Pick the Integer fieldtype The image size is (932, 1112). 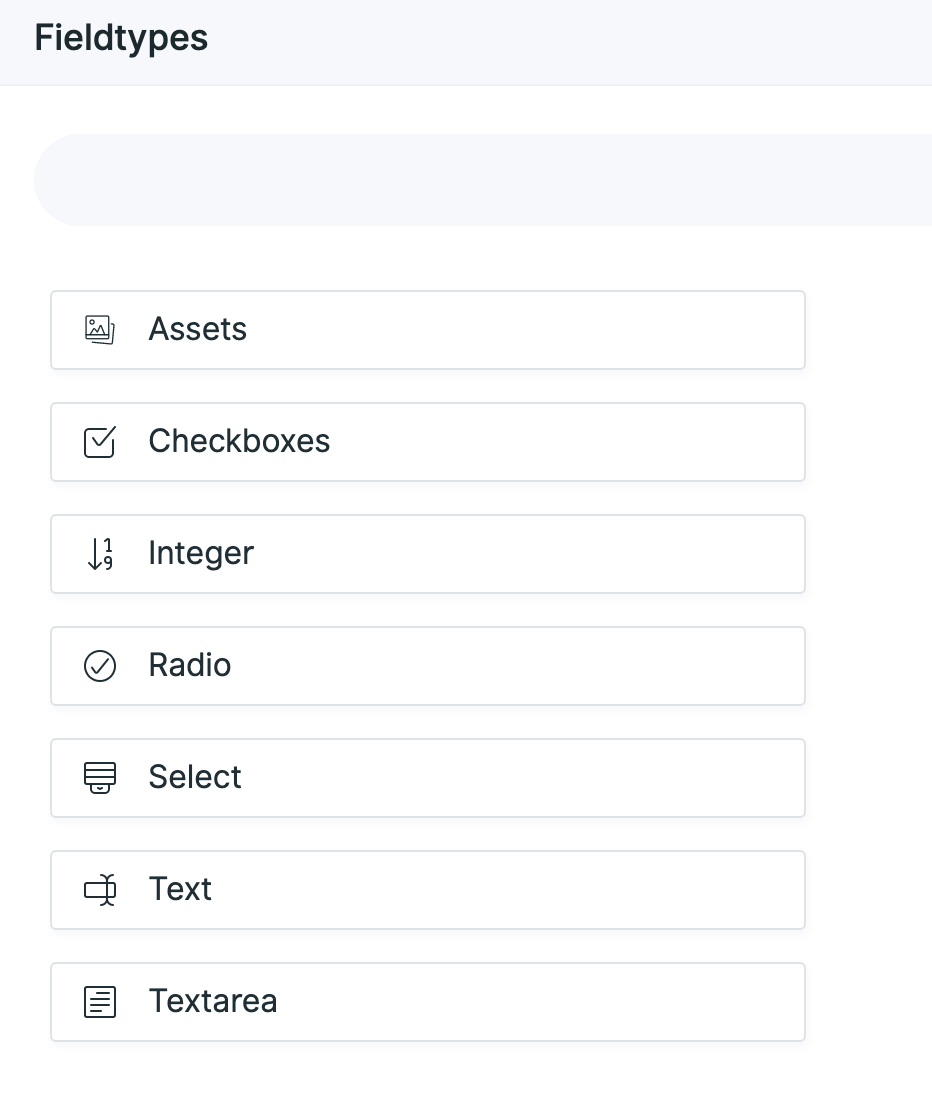(x=428, y=553)
